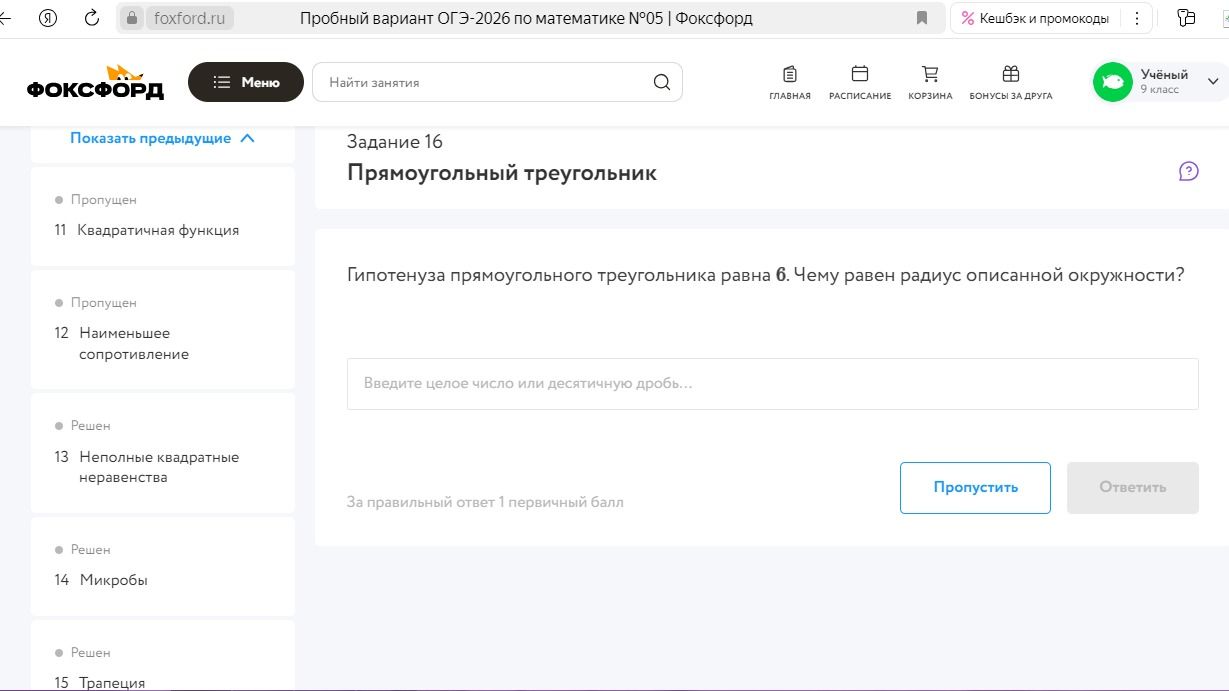Click the Foxford logo

95,82
